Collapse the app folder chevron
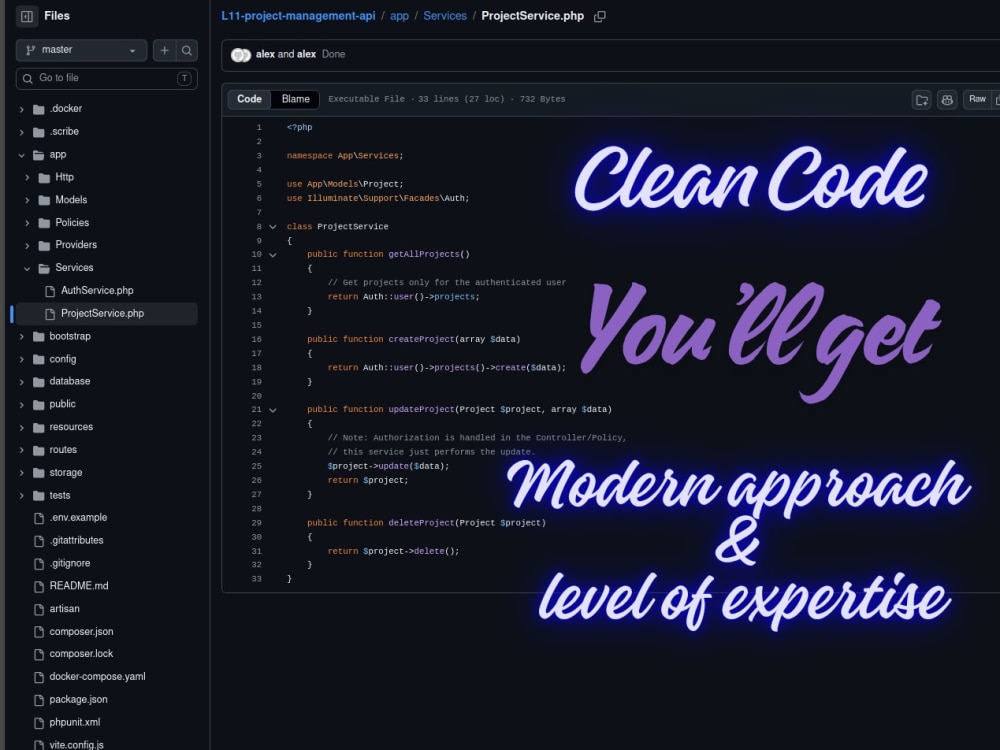This screenshot has width=1000, height=750. pos(22,155)
